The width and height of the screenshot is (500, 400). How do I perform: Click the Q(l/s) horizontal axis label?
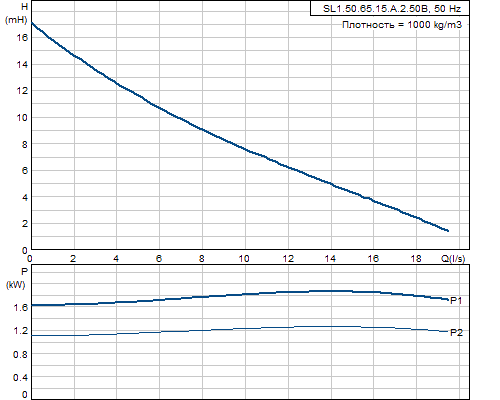coord(453,258)
